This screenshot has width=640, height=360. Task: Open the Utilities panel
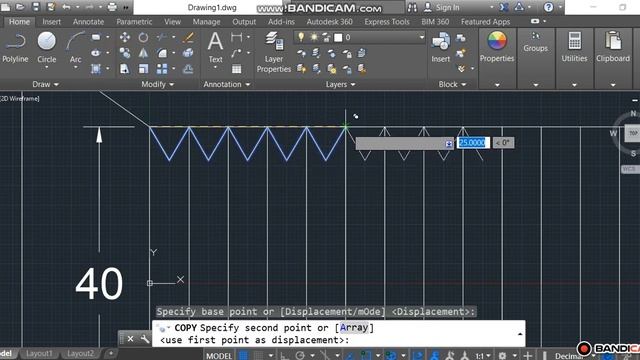pyautogui.click(x=574, y=47)
